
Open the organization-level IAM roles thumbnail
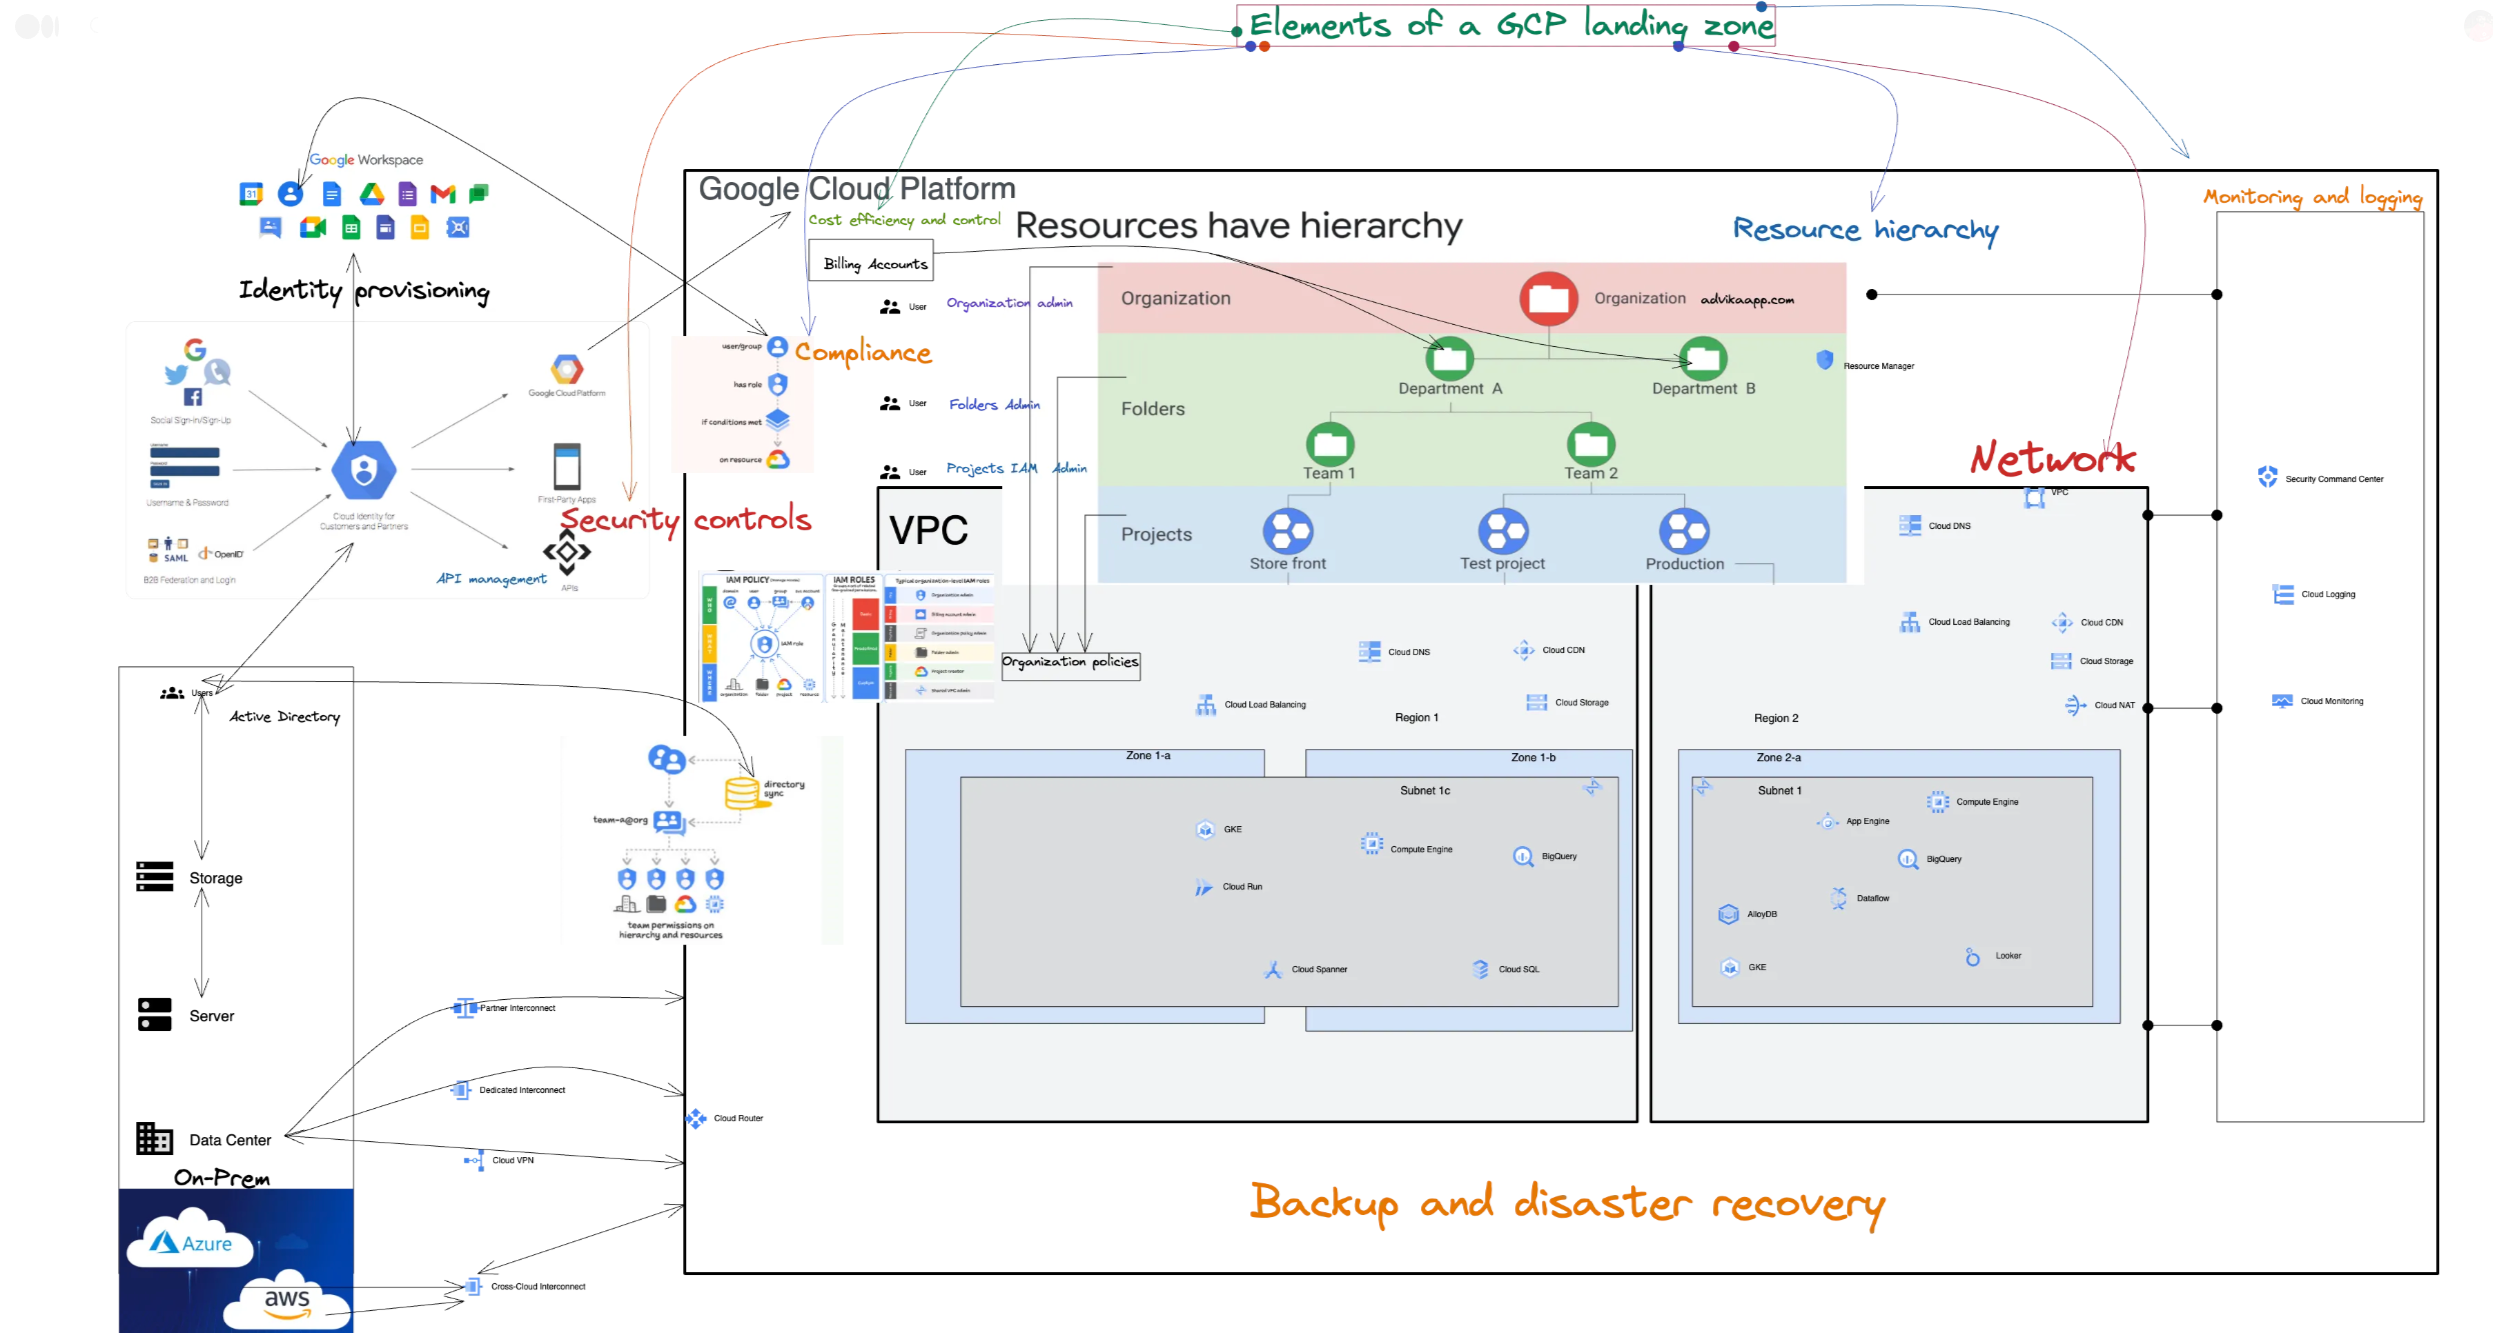[941, 637]
